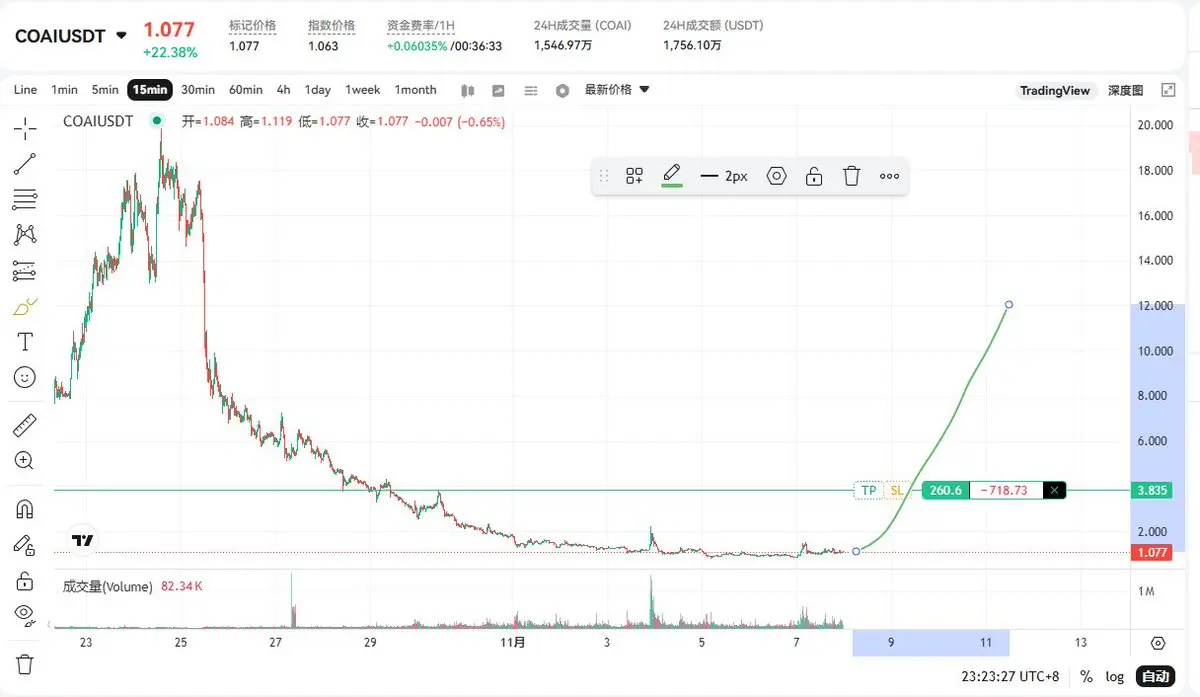Click the 3.835 price axis label
Image resolution: width=1200 pixels, height=697 pixels.
[1153, 490]
